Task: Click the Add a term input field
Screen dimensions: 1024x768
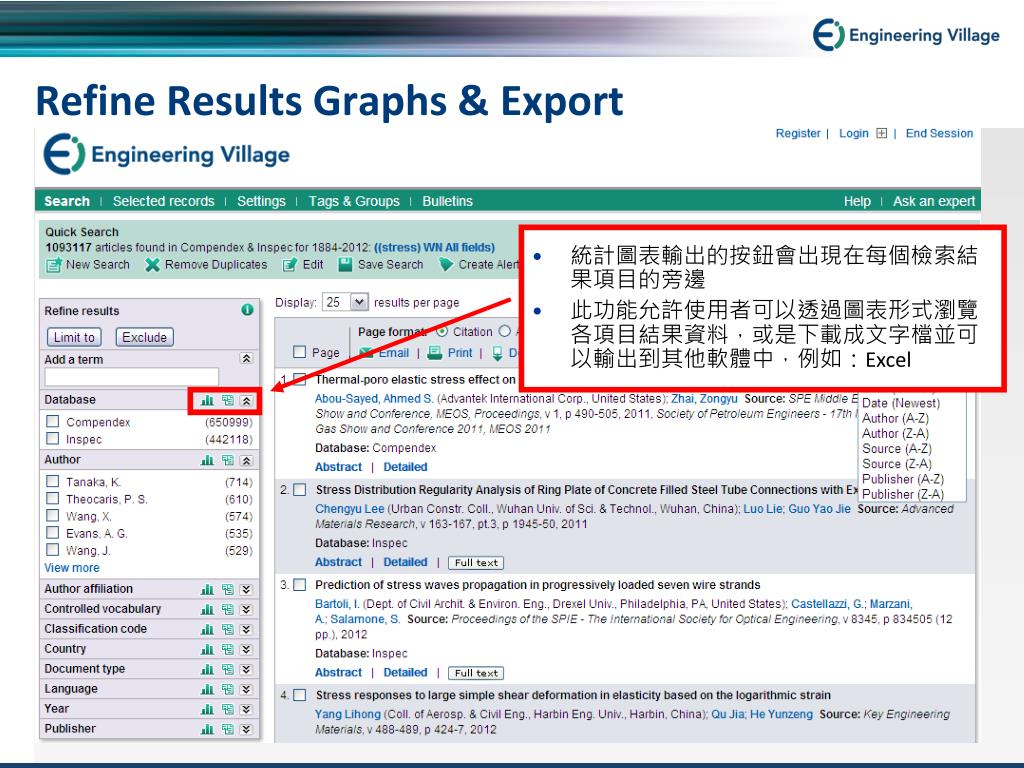Action: (x=131, y=376)
